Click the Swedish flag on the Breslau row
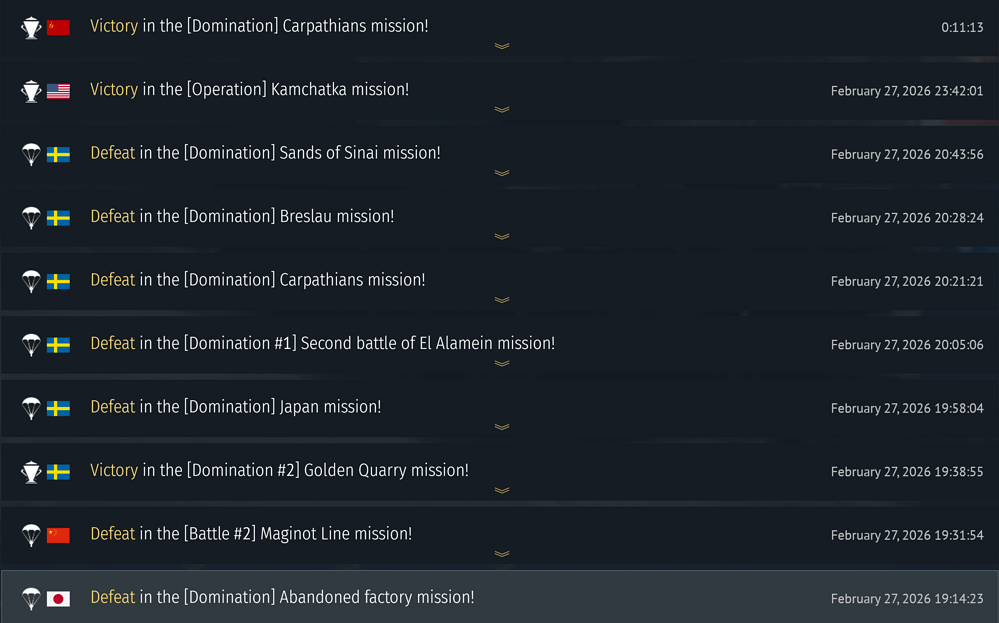Image resolution: width=999 pixels, height=623 pixels. pos(58,218)
